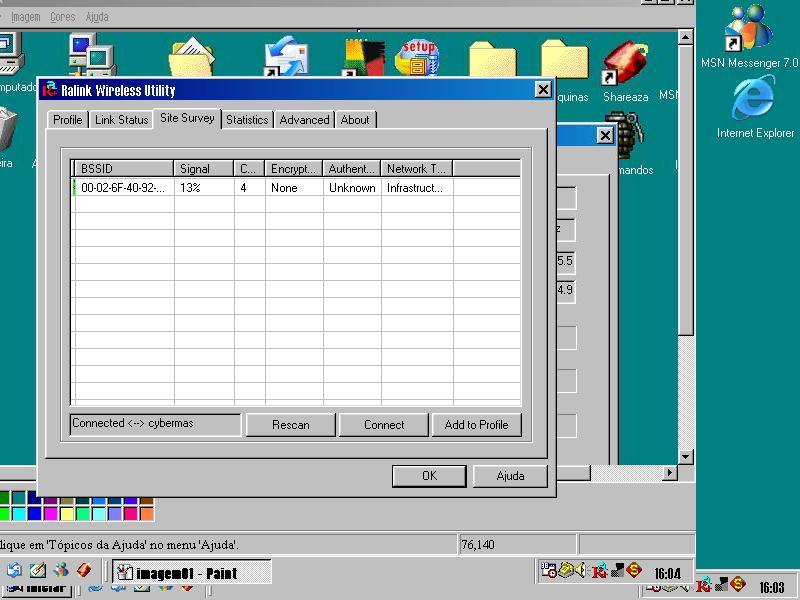Click the 76,140 coordinates in status bar
This screenshot has height=600, width=800.
pos(478,545)
